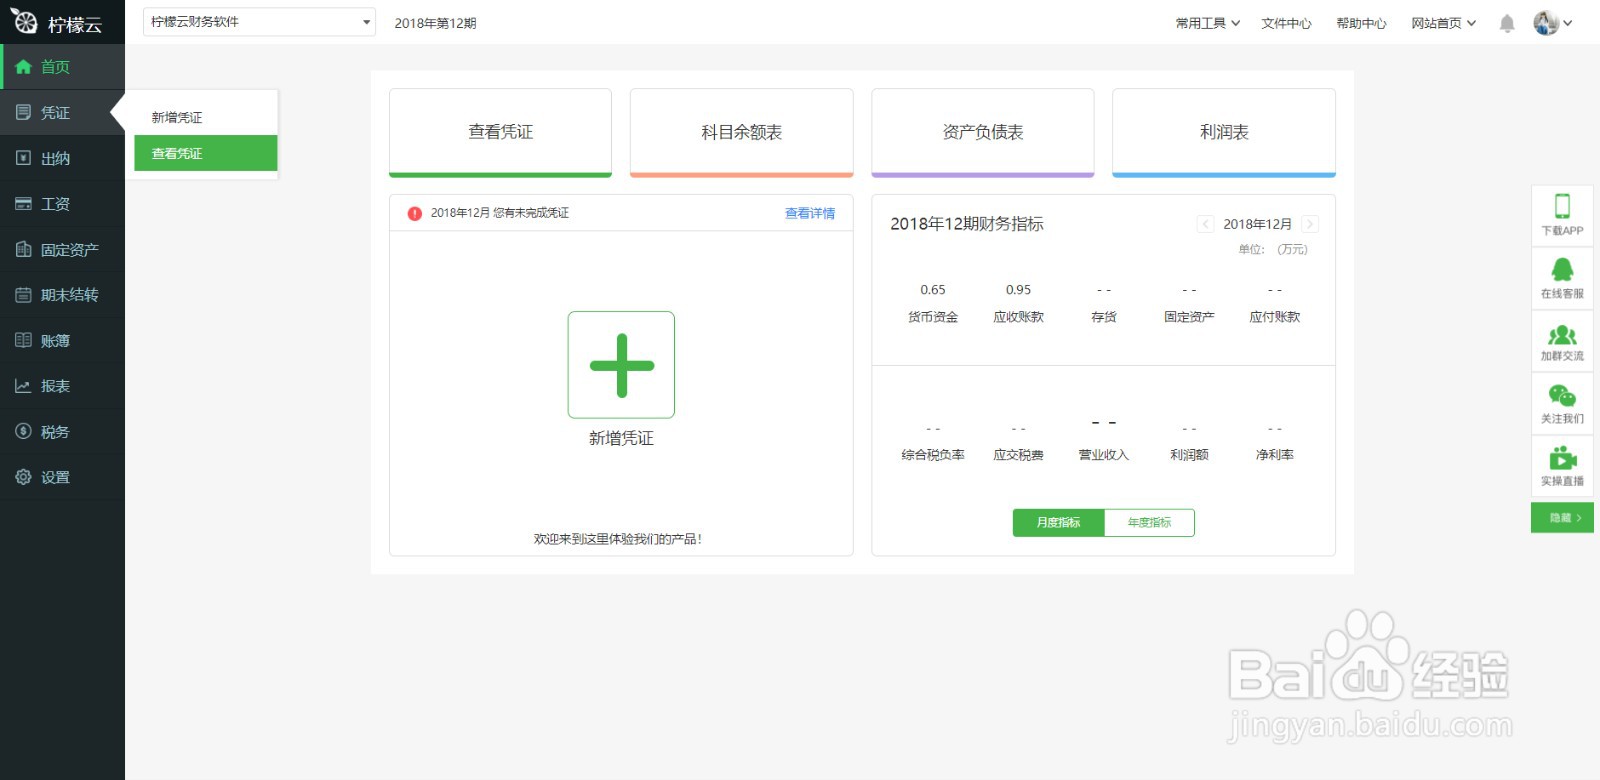This screenshot has height=780, width=1600.
Task: Open the 利润表 shortcut card
Action: point(1224,132)
